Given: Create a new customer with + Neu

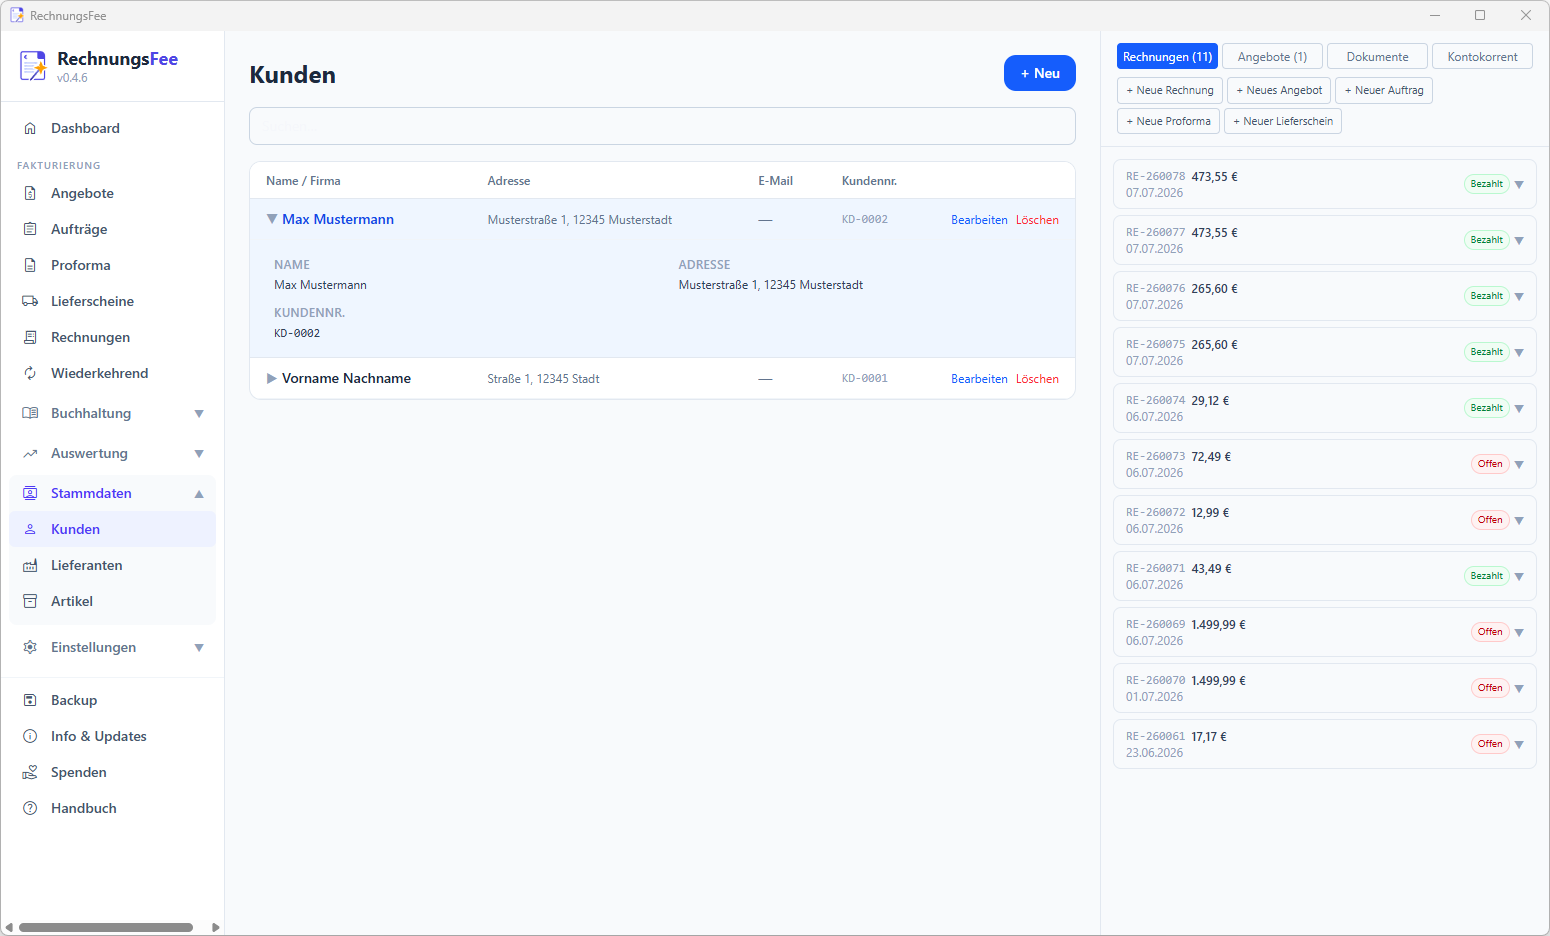Looking at the screenshot, I should 1040,73.
